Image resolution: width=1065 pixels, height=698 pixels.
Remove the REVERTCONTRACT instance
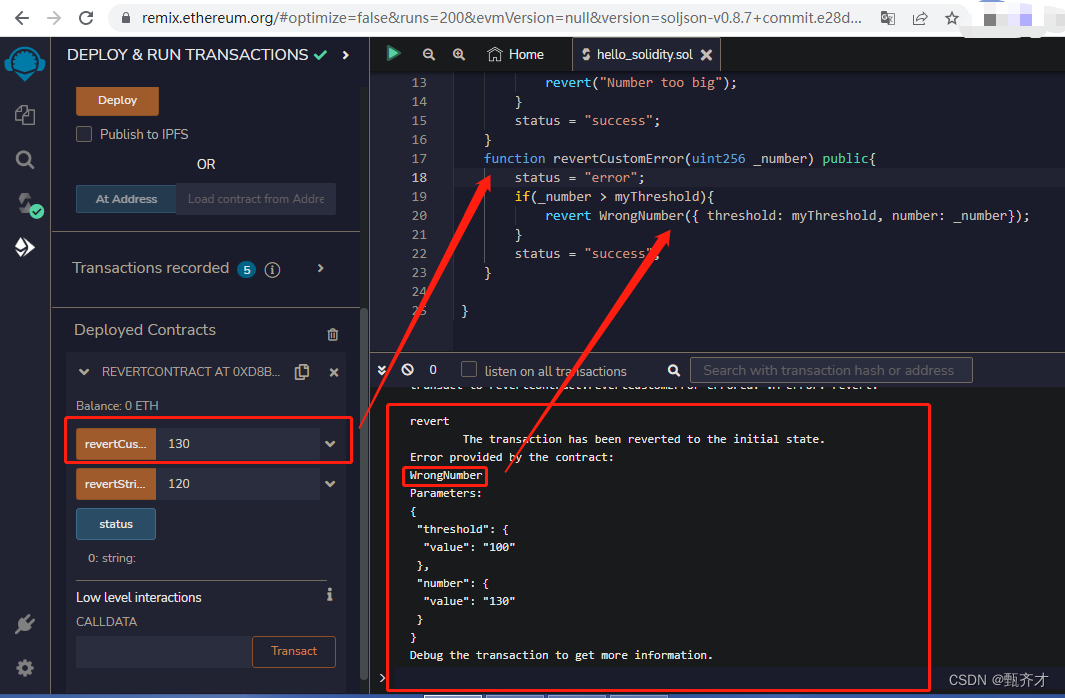coord(334,372)
